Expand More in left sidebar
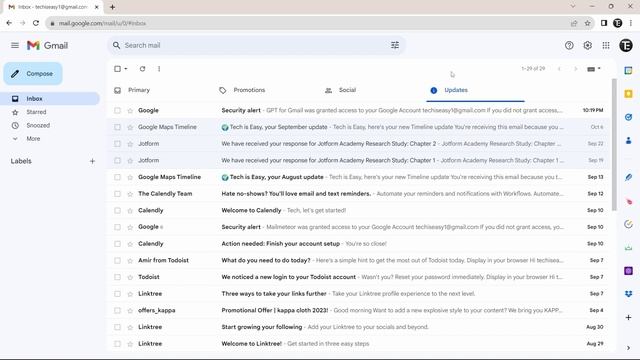 33,139
